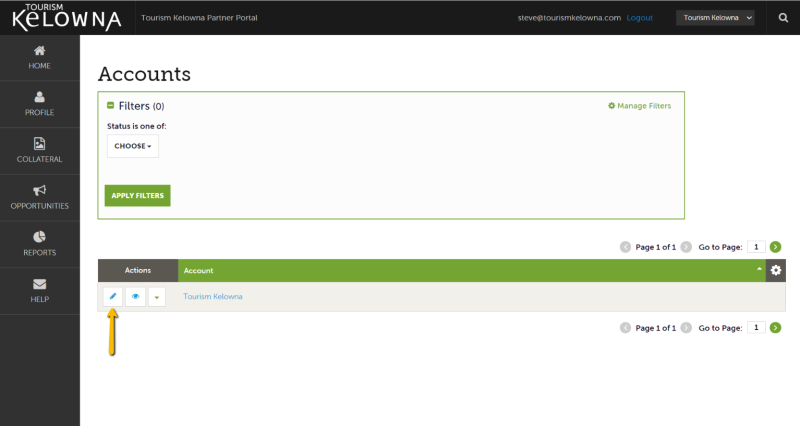This screenshot has height=426, width=800.
Task: Click the Tourism Kelowna Partner Portal title
Action: 199,18
